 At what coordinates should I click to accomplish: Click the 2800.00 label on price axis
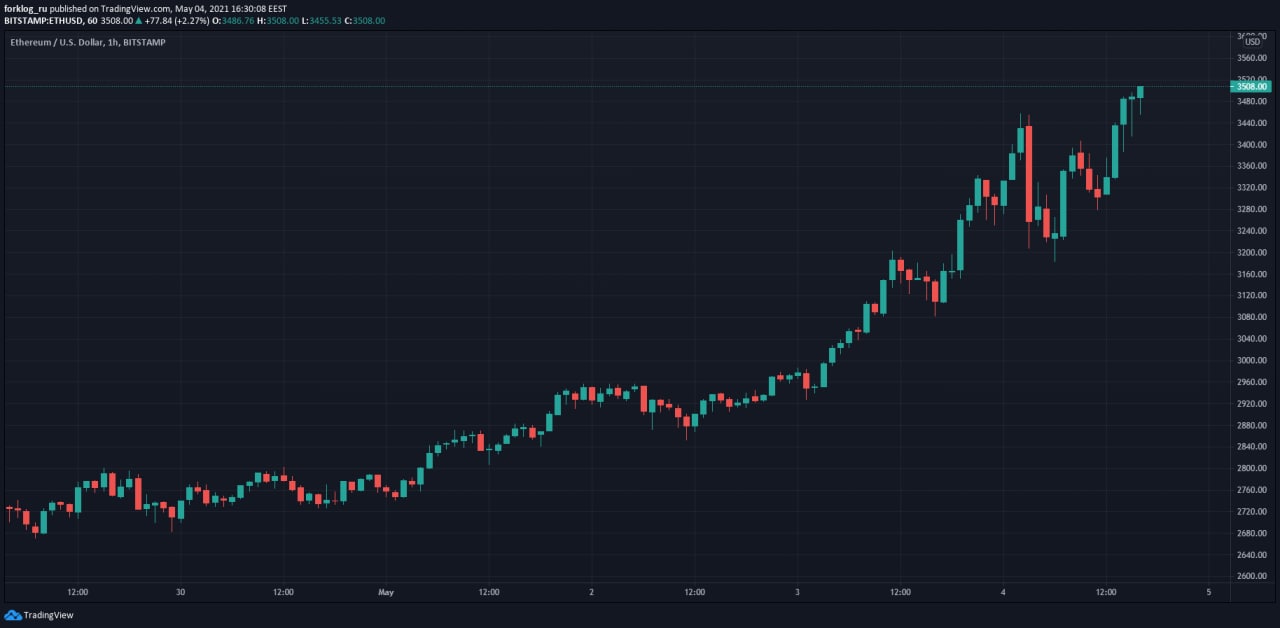pyautogui.click(x=1252, y=468)
